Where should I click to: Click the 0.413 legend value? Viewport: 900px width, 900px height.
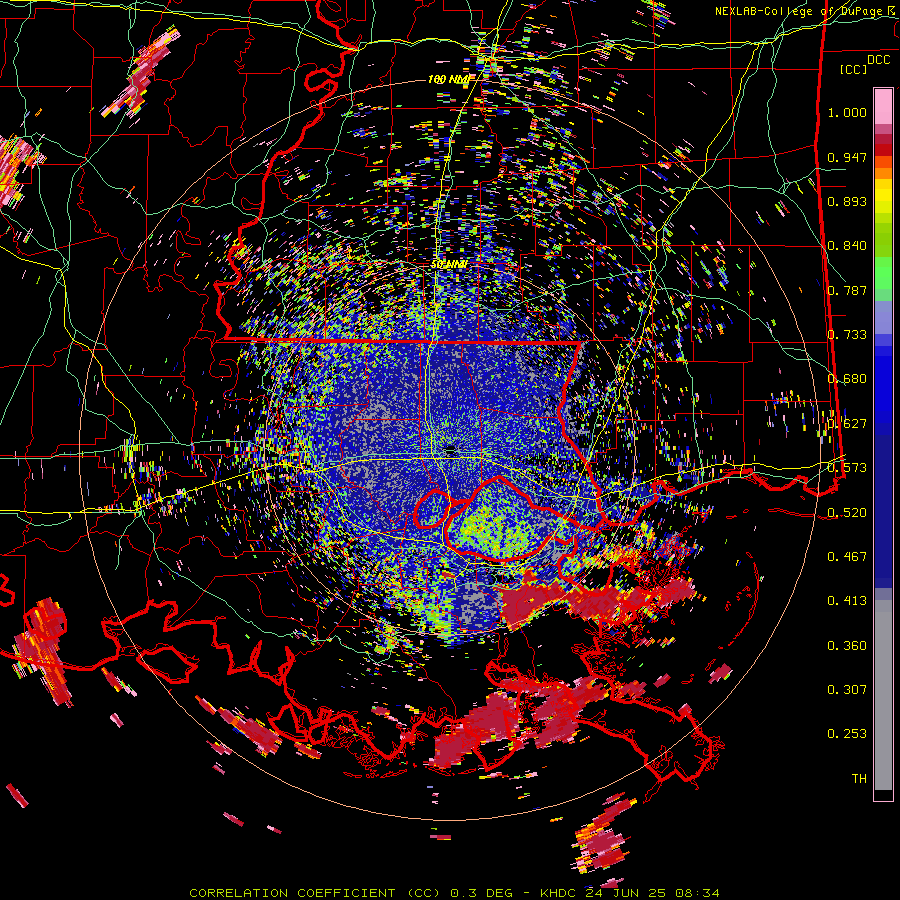tap(847, 601)
